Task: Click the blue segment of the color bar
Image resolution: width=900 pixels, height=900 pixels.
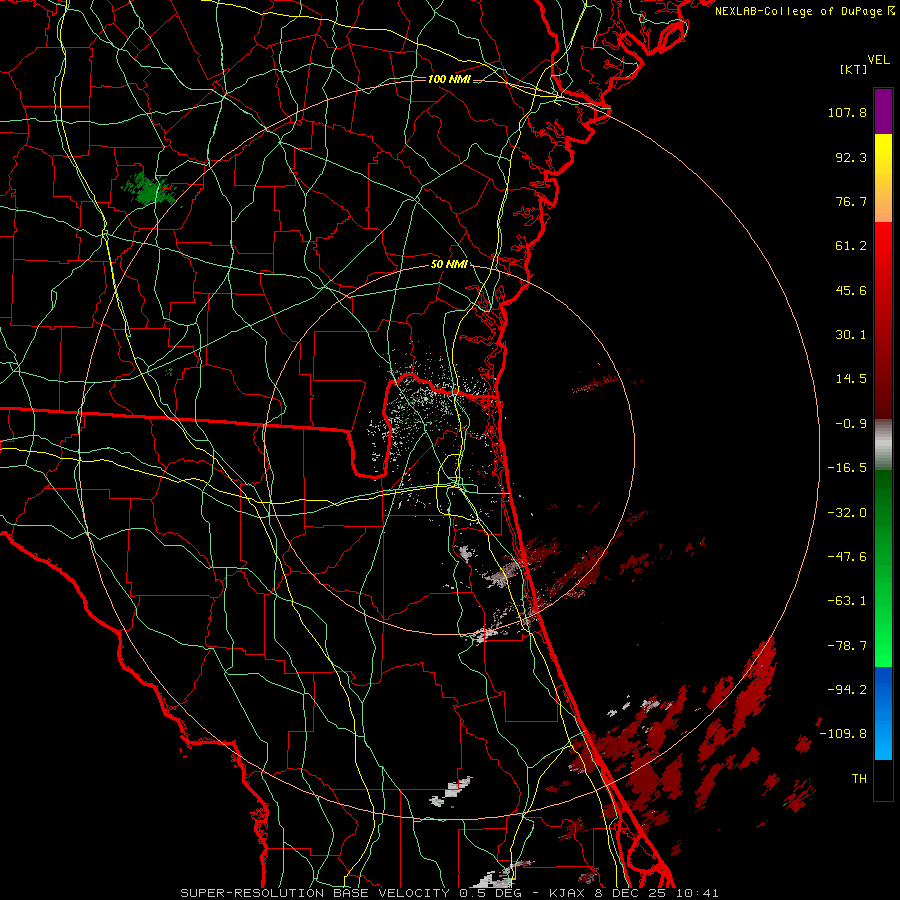Action: 883,713
